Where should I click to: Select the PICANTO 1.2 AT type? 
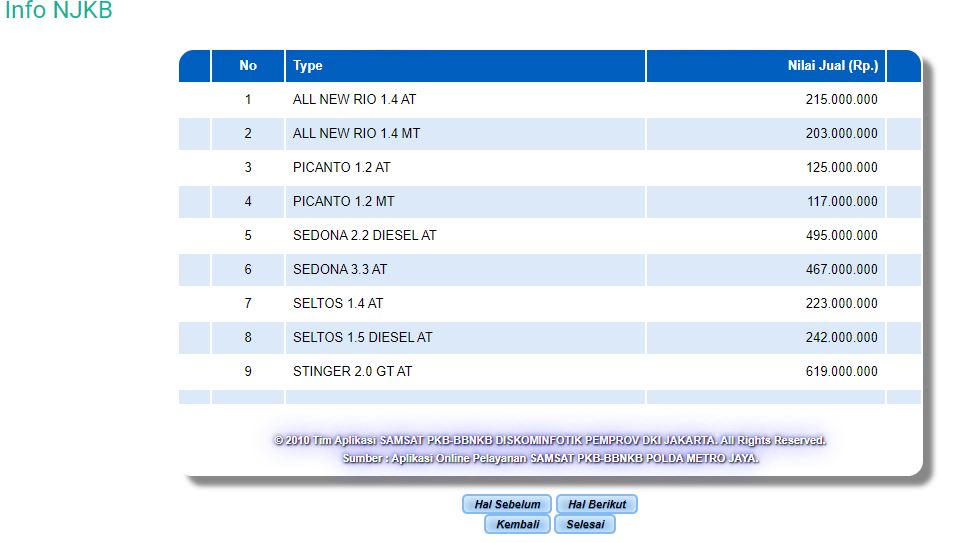pos(341,167)
